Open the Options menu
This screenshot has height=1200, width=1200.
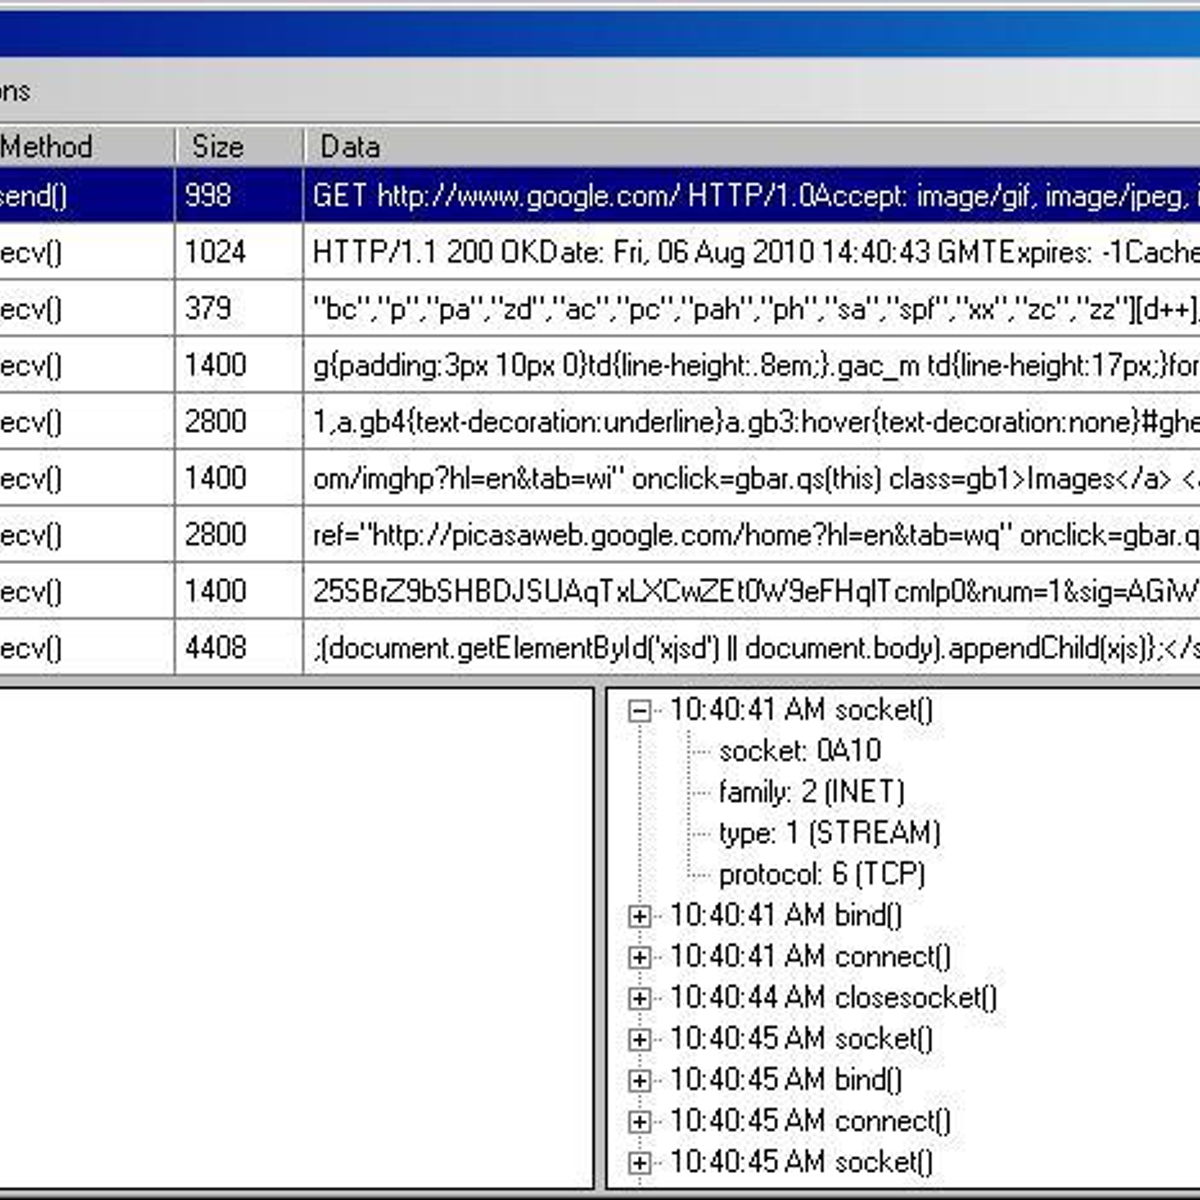[x=14, y=91]
